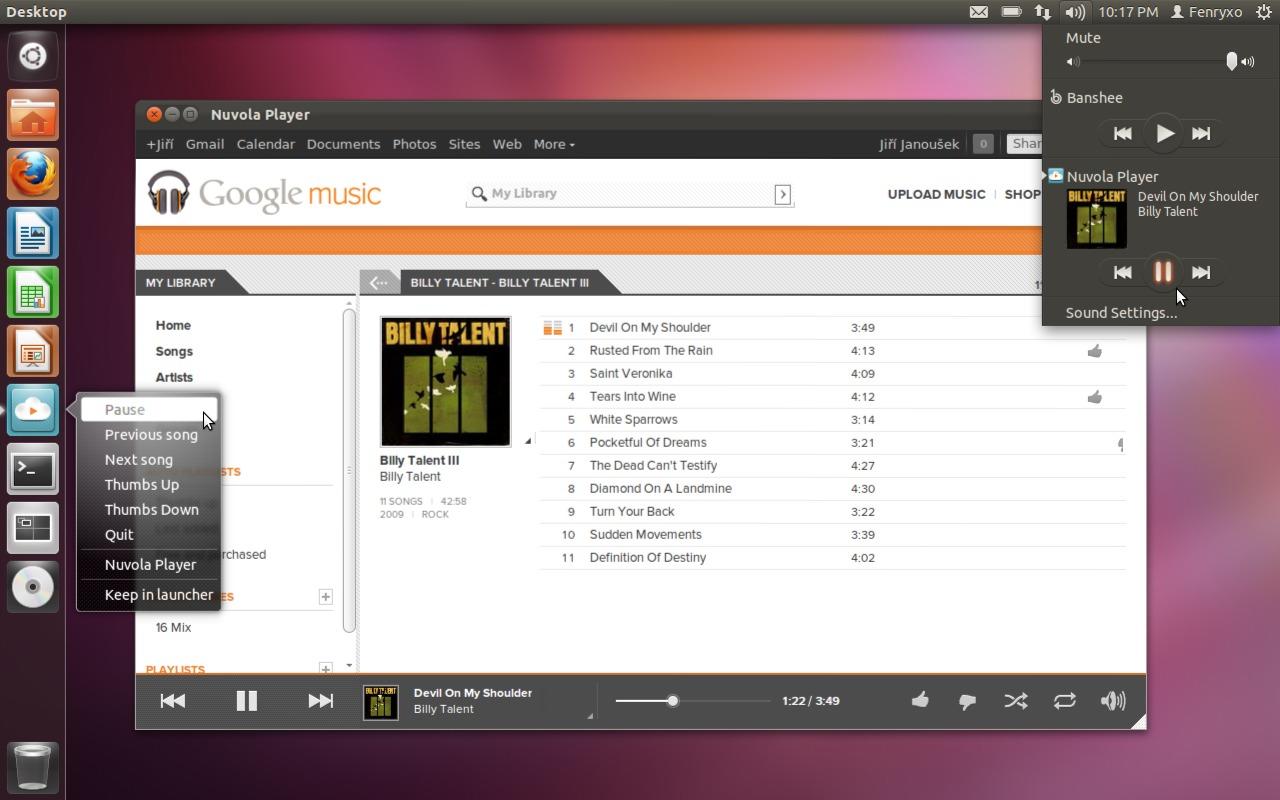1280x800 pixels.
Task: Click the system volume slider handle
Action: coord(1232,62)
